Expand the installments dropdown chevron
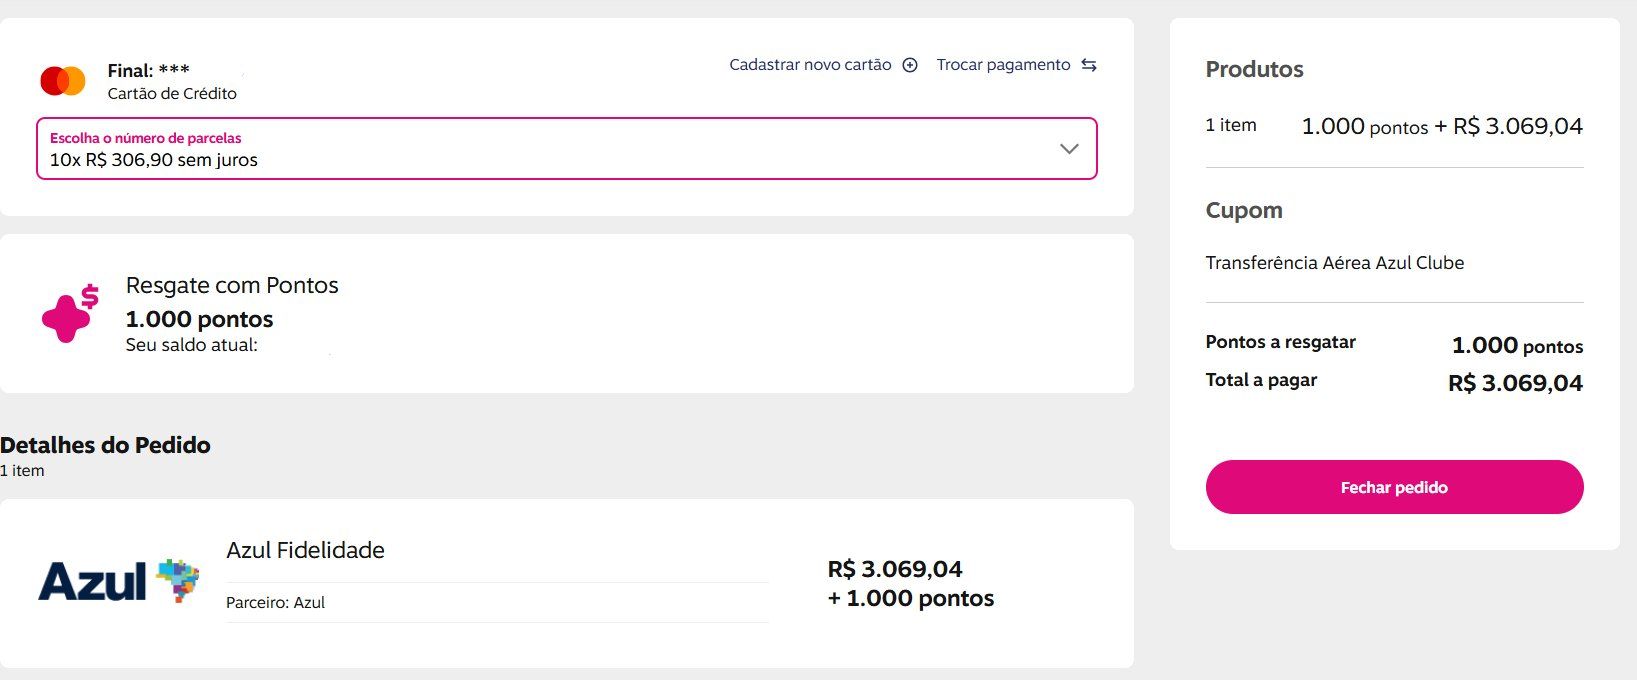Image resolution: width=1637 pixels, height=680 pixels. tap(1069, 149)
